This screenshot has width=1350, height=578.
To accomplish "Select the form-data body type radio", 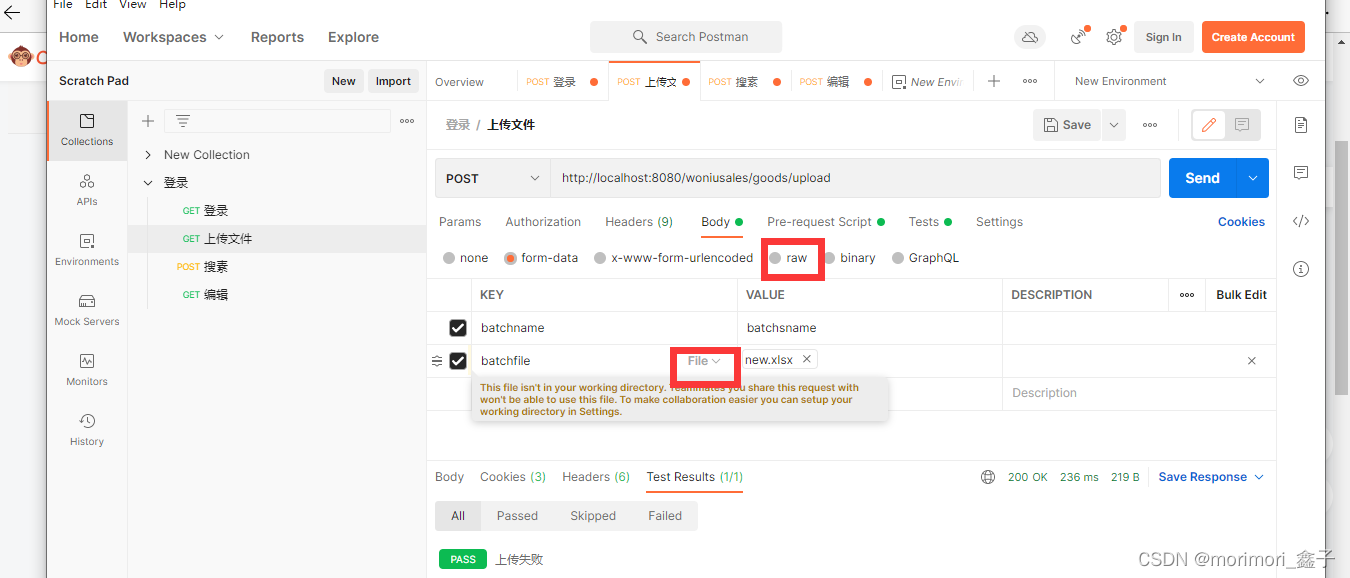I will pyautogui.click(x=510, y=258).
